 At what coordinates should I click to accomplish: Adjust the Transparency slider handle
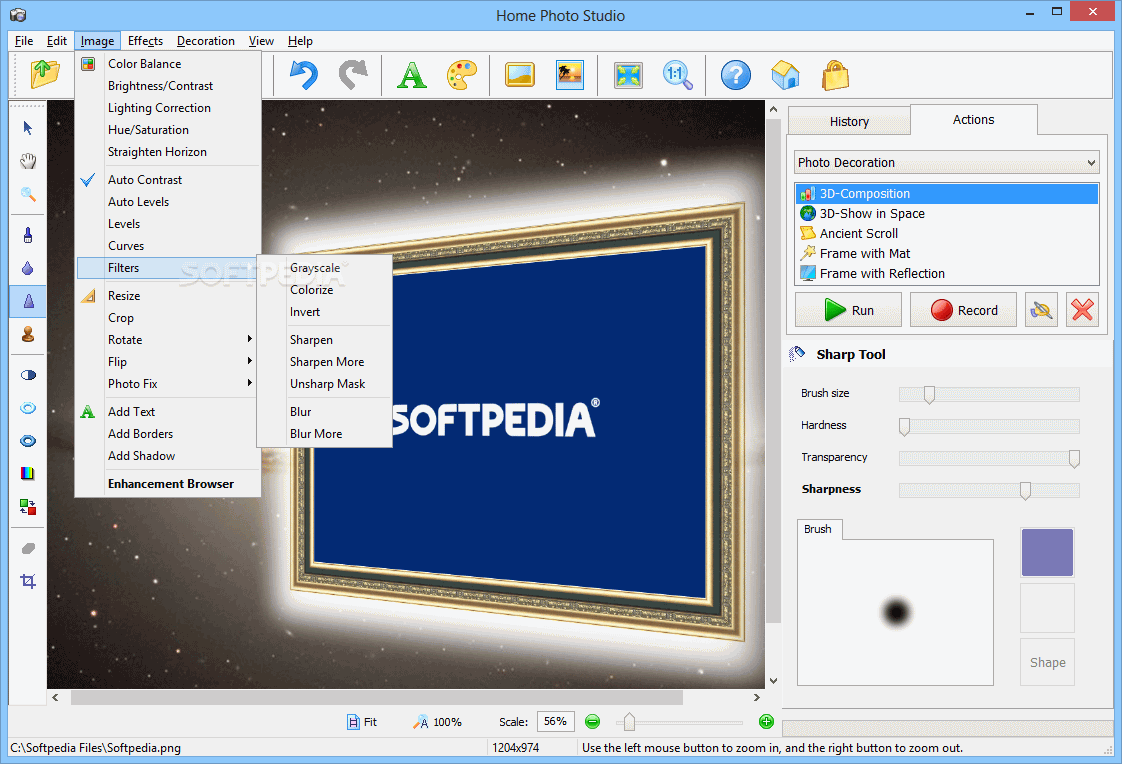1074,458
